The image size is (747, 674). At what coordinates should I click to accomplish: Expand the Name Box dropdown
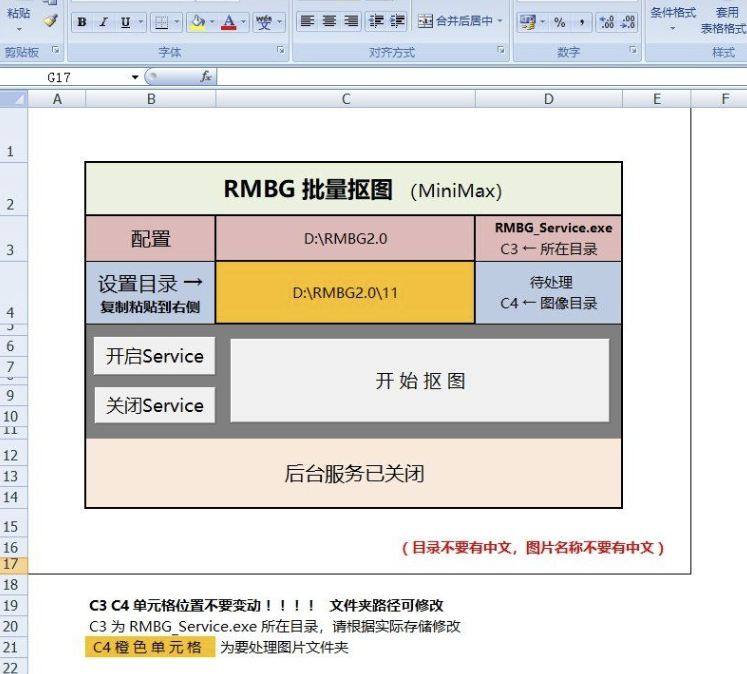tap(135, 77)
